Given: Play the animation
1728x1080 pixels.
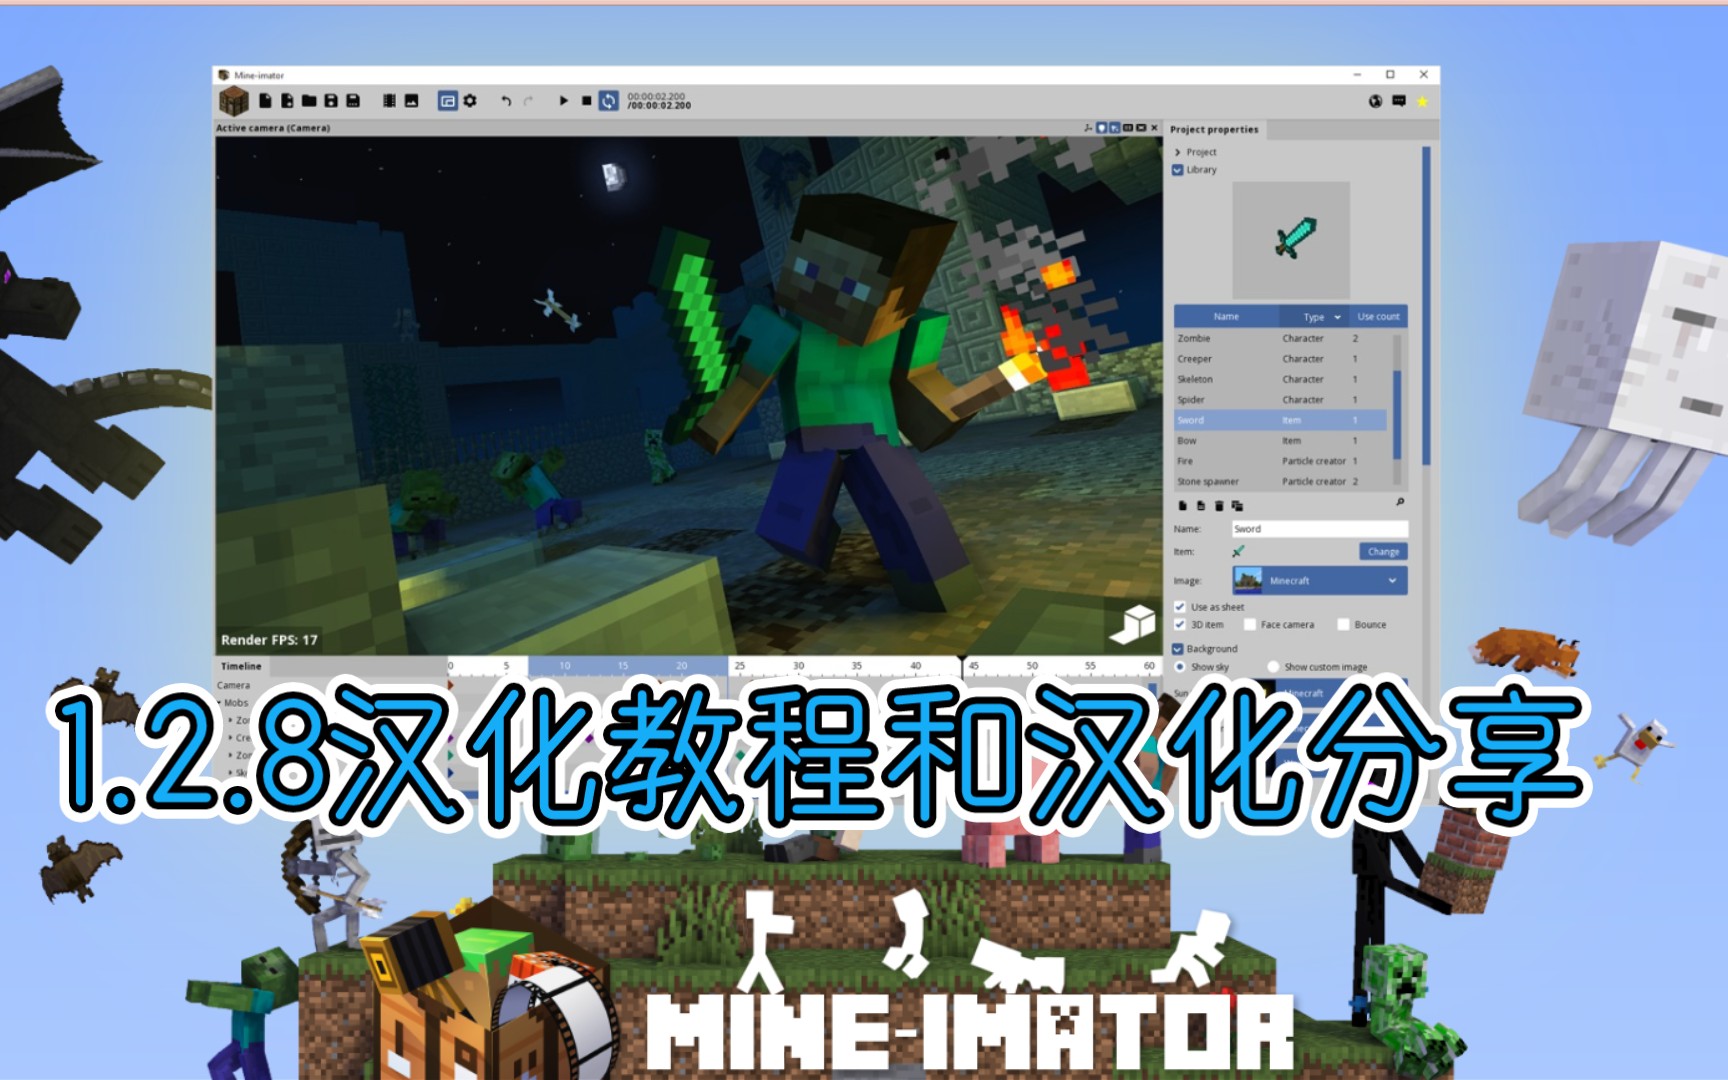Looking at the screenshot, I should 564,100.
